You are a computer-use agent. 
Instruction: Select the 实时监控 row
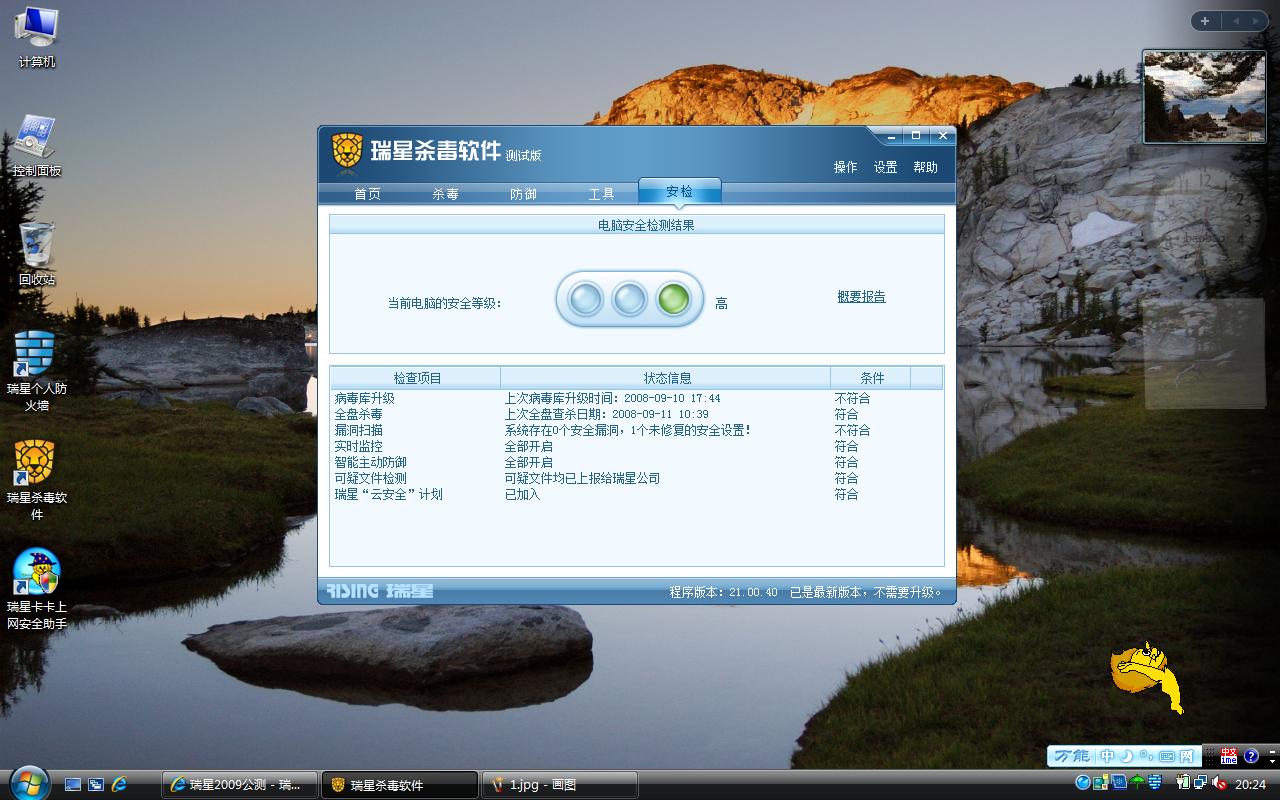coord(637,446)
